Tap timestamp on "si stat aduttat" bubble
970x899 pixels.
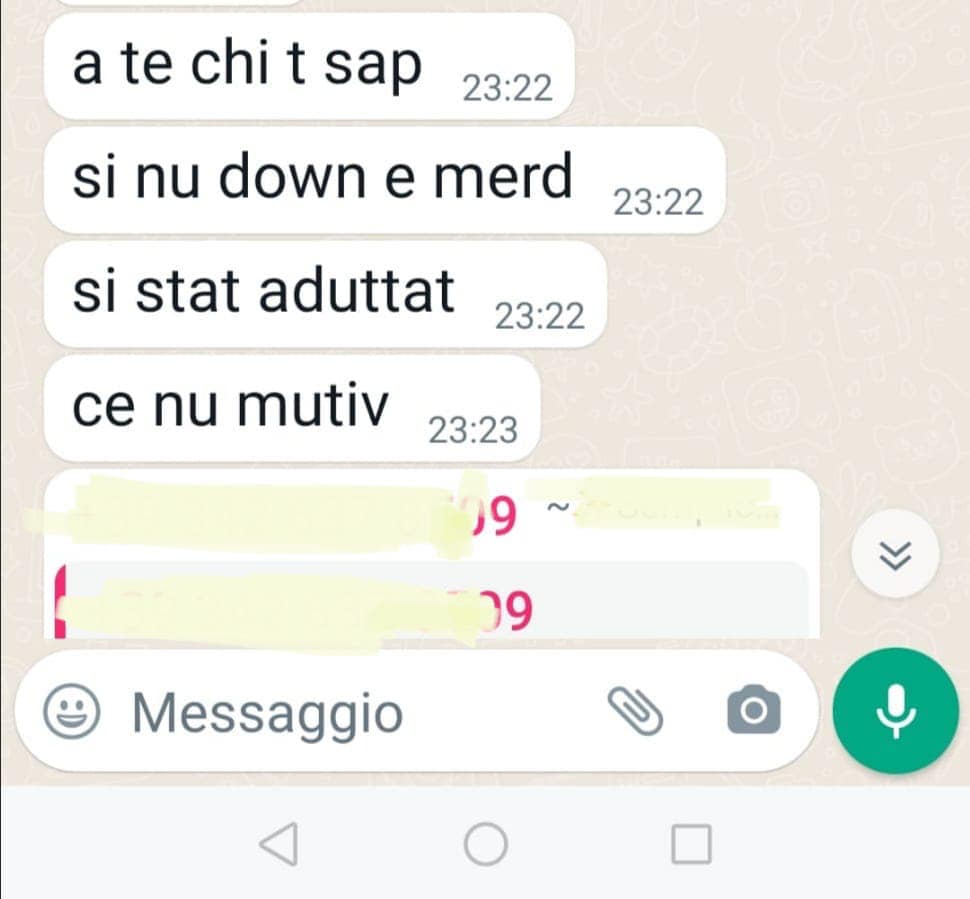(x=539, y=316)
